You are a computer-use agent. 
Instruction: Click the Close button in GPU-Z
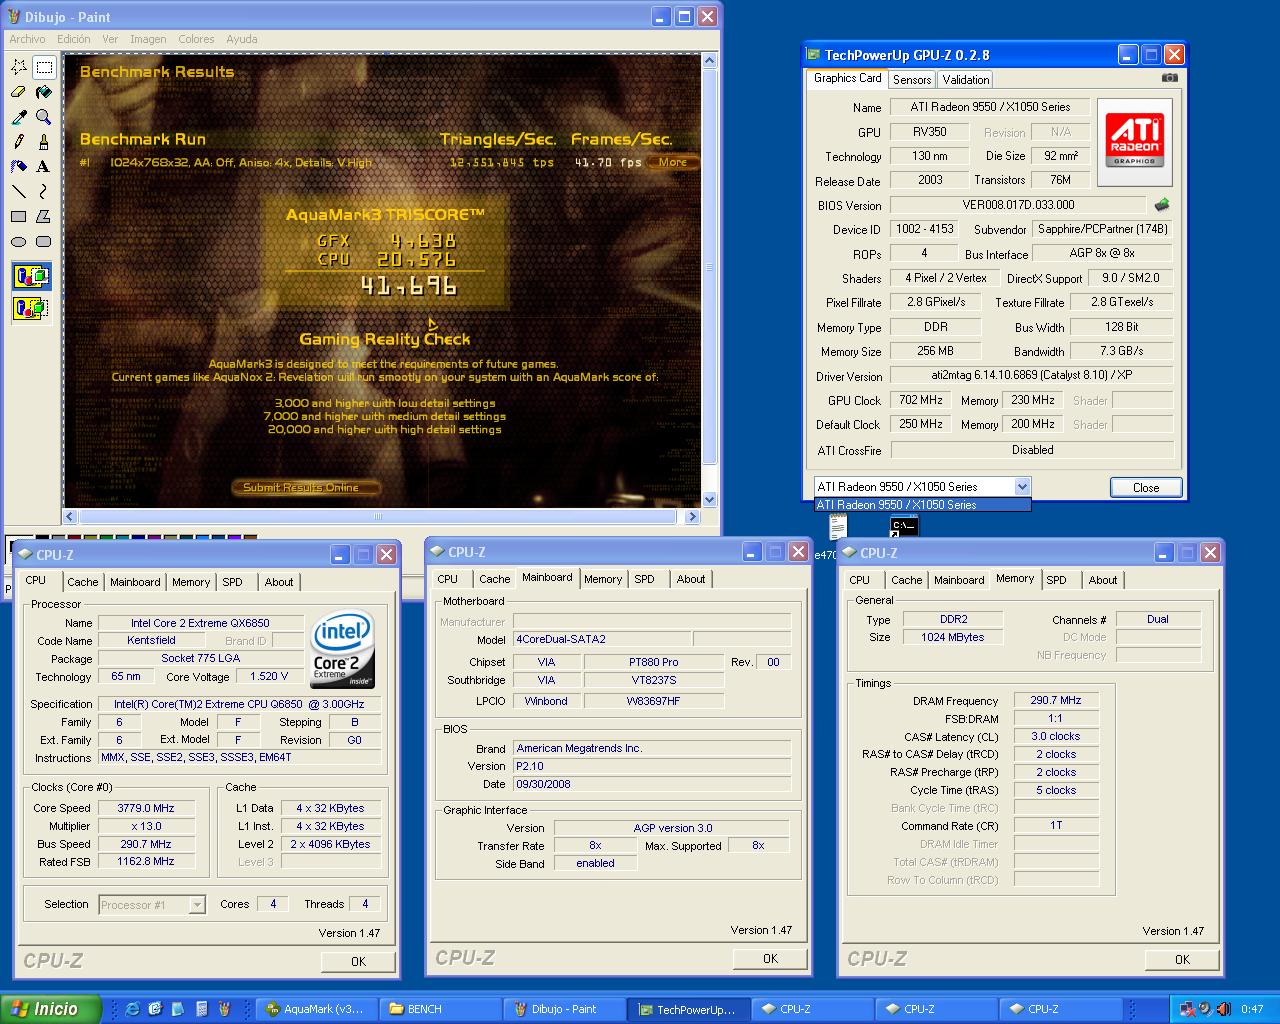(1146, 488)
